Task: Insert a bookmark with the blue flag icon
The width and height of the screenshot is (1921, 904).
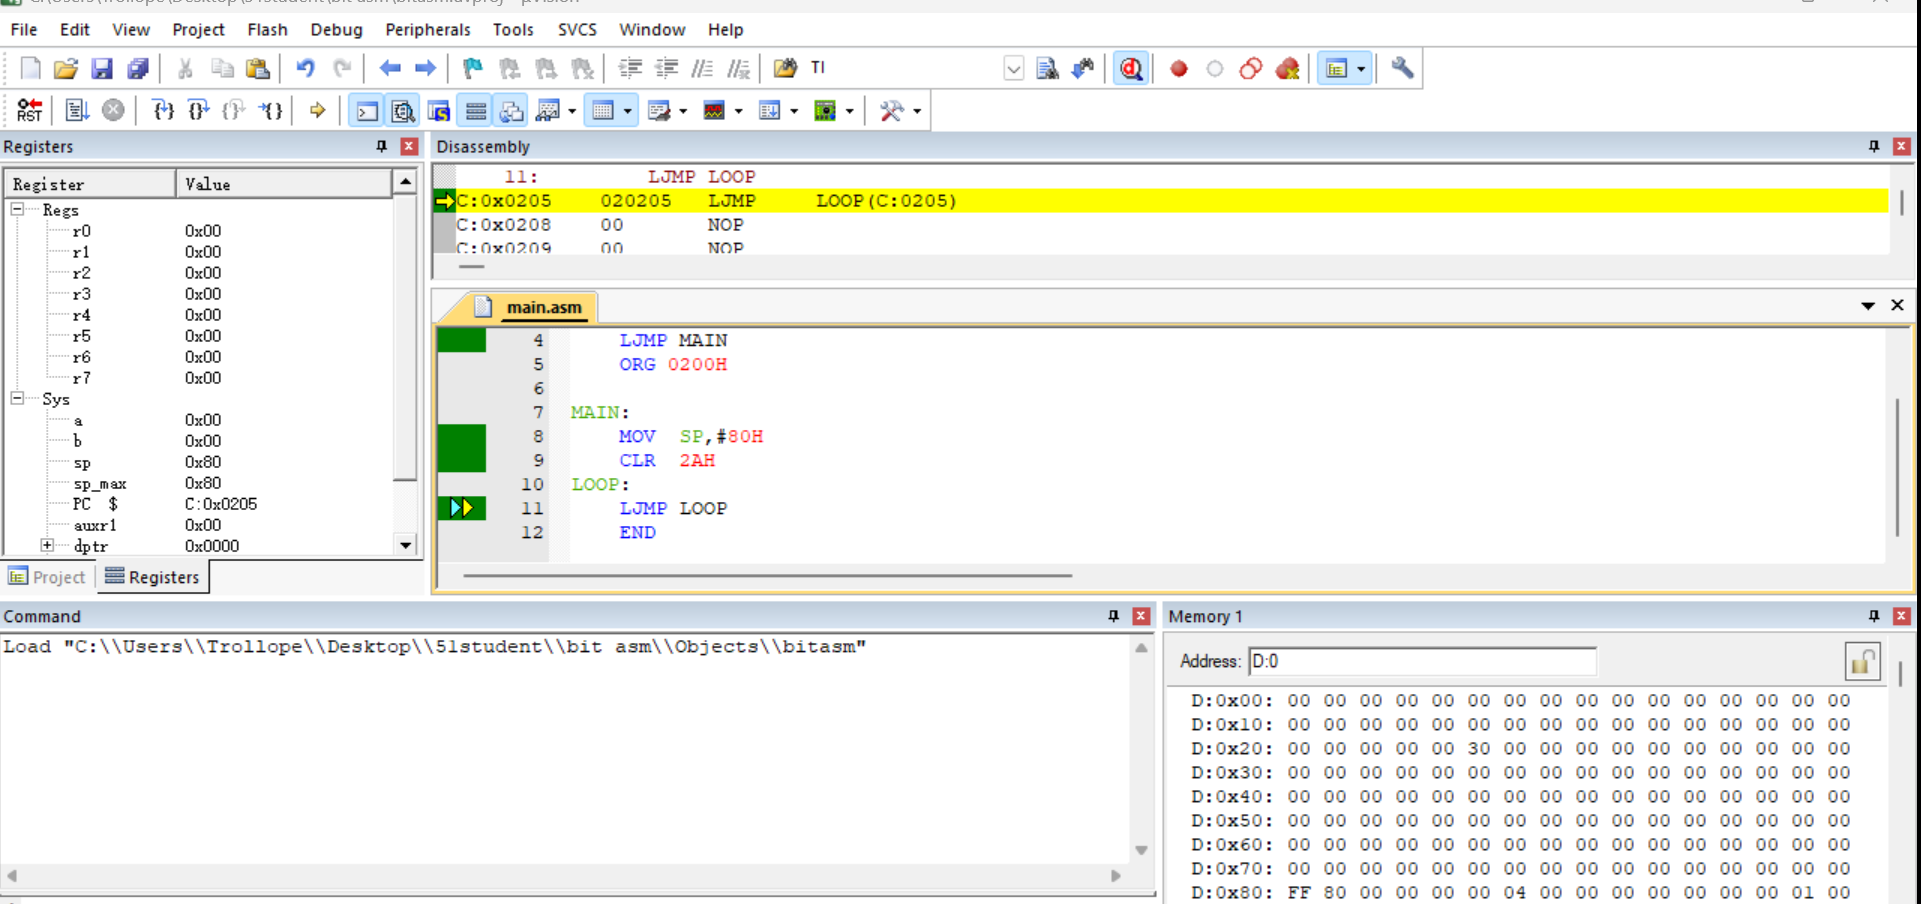Action: click(473, 68)
